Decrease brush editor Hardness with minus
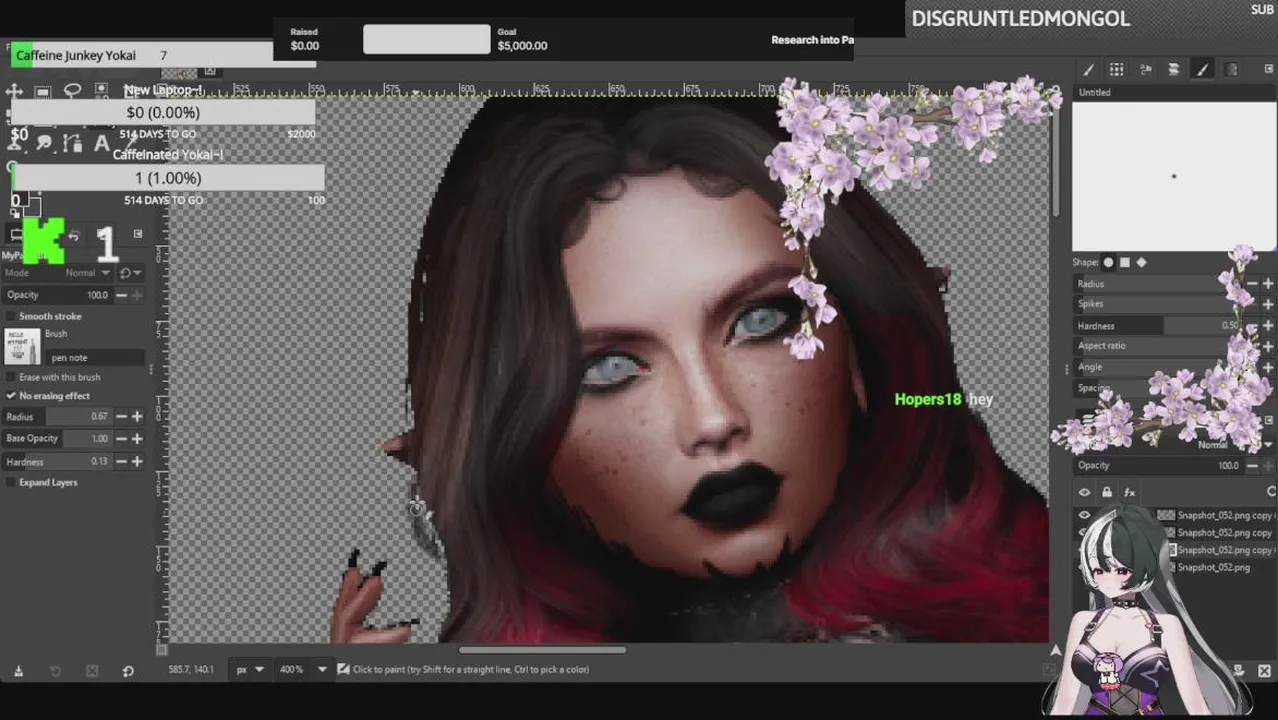Image resolution: width=1278 pixels, height=720 pixels. [1250, 326]
